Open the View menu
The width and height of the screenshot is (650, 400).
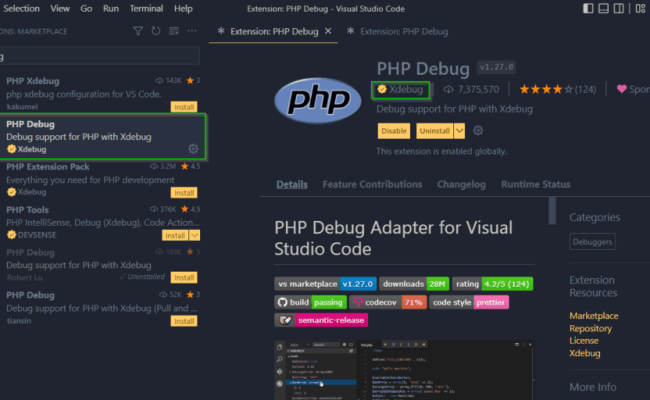(60, 9)
